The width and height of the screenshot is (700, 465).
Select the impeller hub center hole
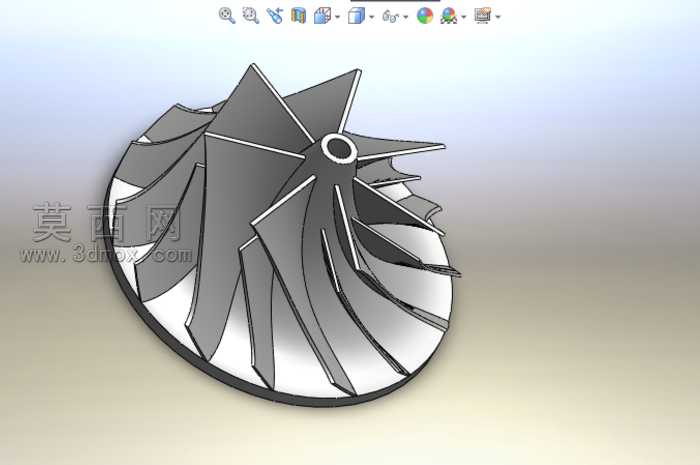[x=339, y=148]
